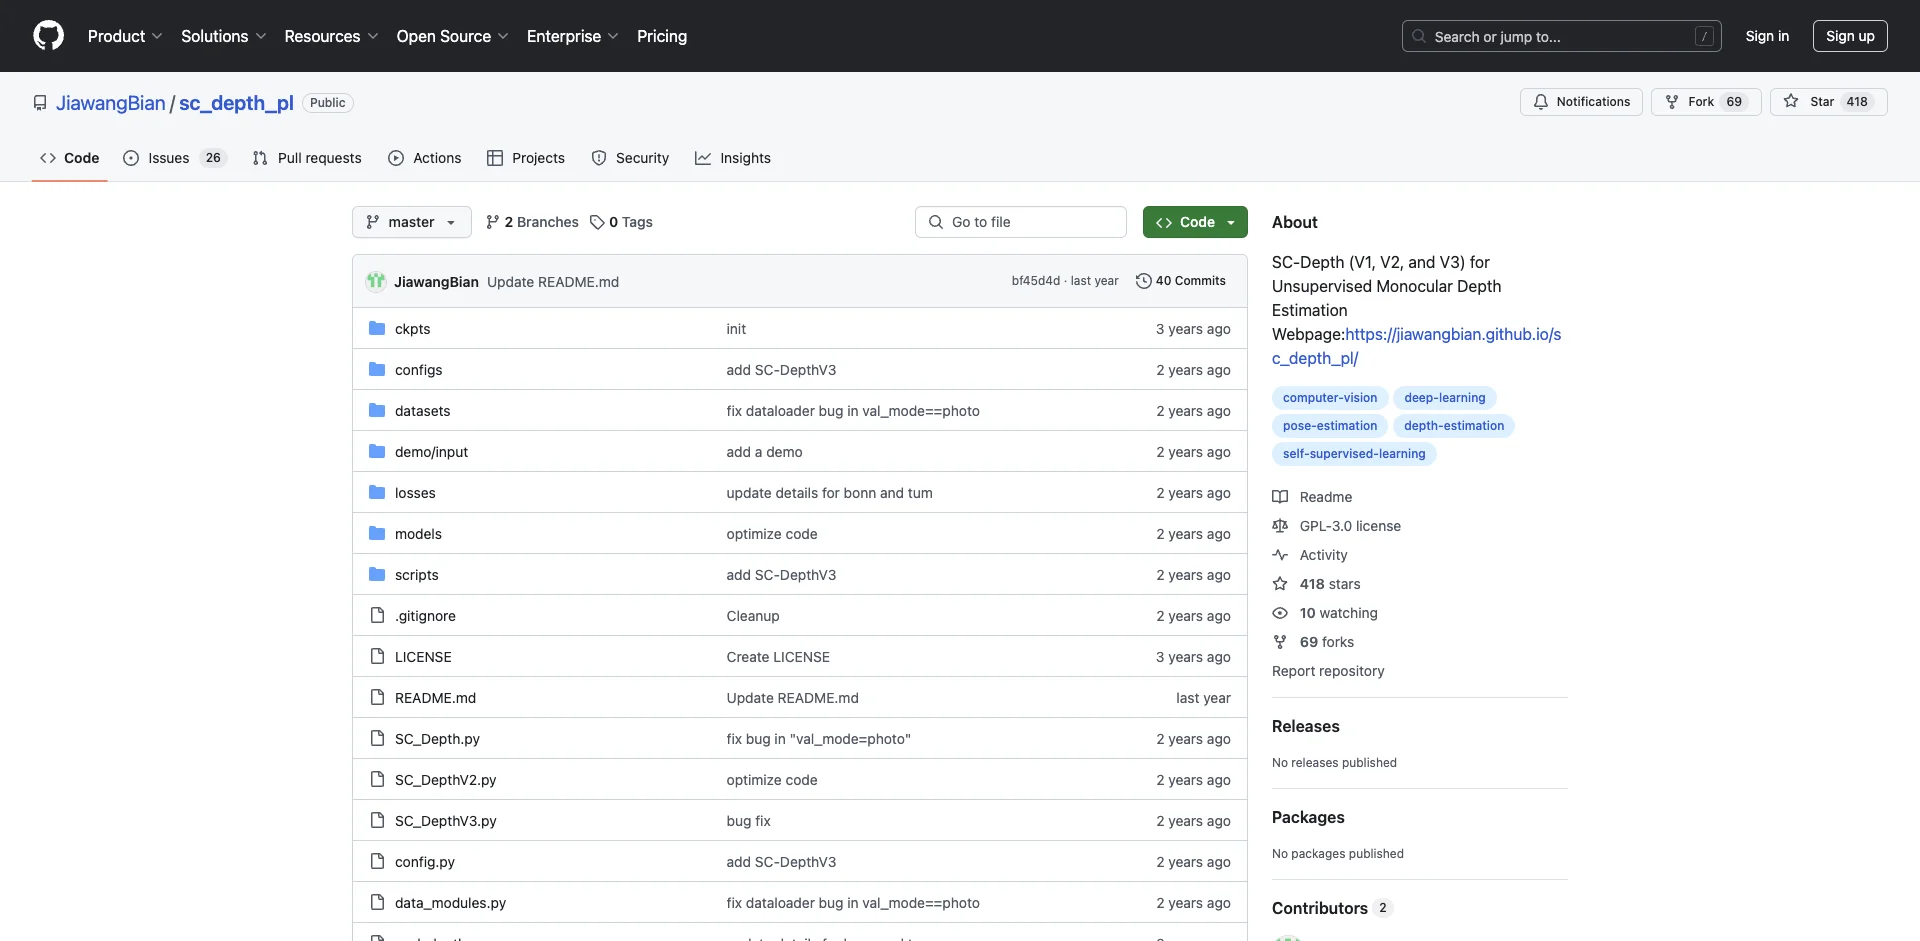1920x941 pixels.
Task: Open the SC_DepthV3.py file
Action: pos(445,821)
